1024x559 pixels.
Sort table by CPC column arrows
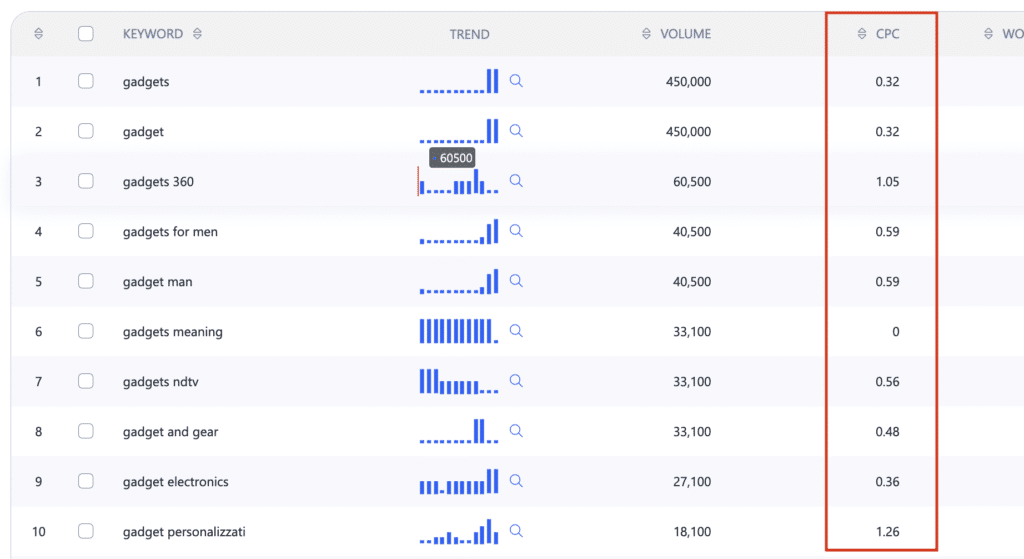(x=862, y=34)
